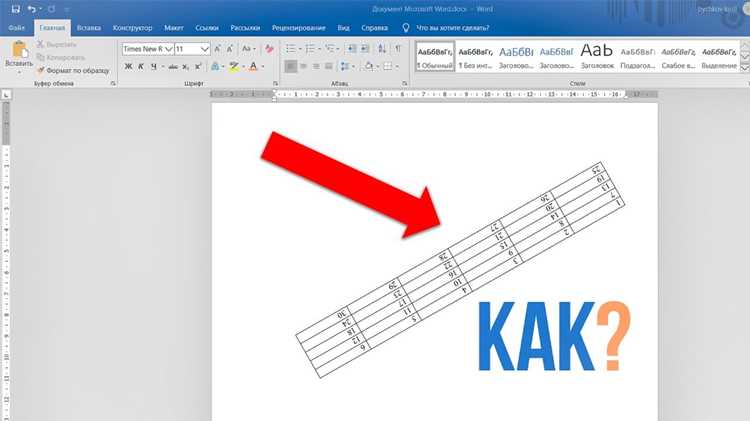Click Формат по образцу format painter

(73, 70)
